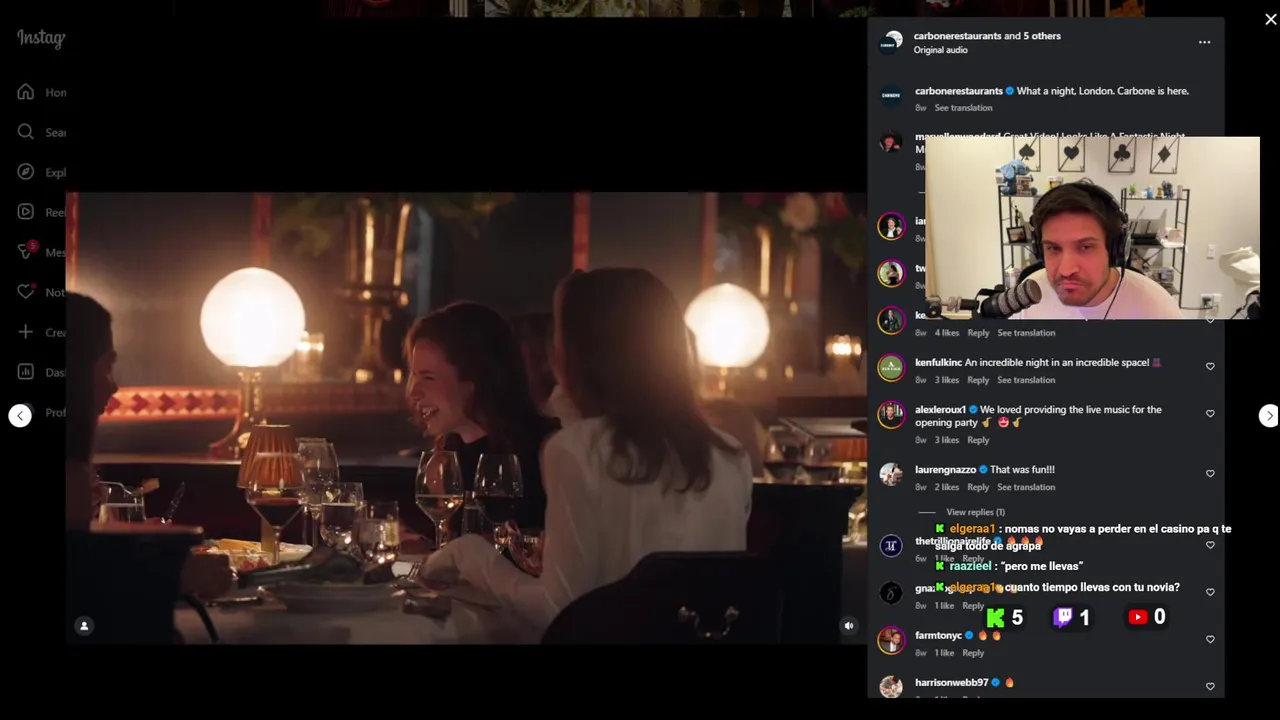
Task: View '2 likes' on laurengnazzo's comment
Action: 947,487
